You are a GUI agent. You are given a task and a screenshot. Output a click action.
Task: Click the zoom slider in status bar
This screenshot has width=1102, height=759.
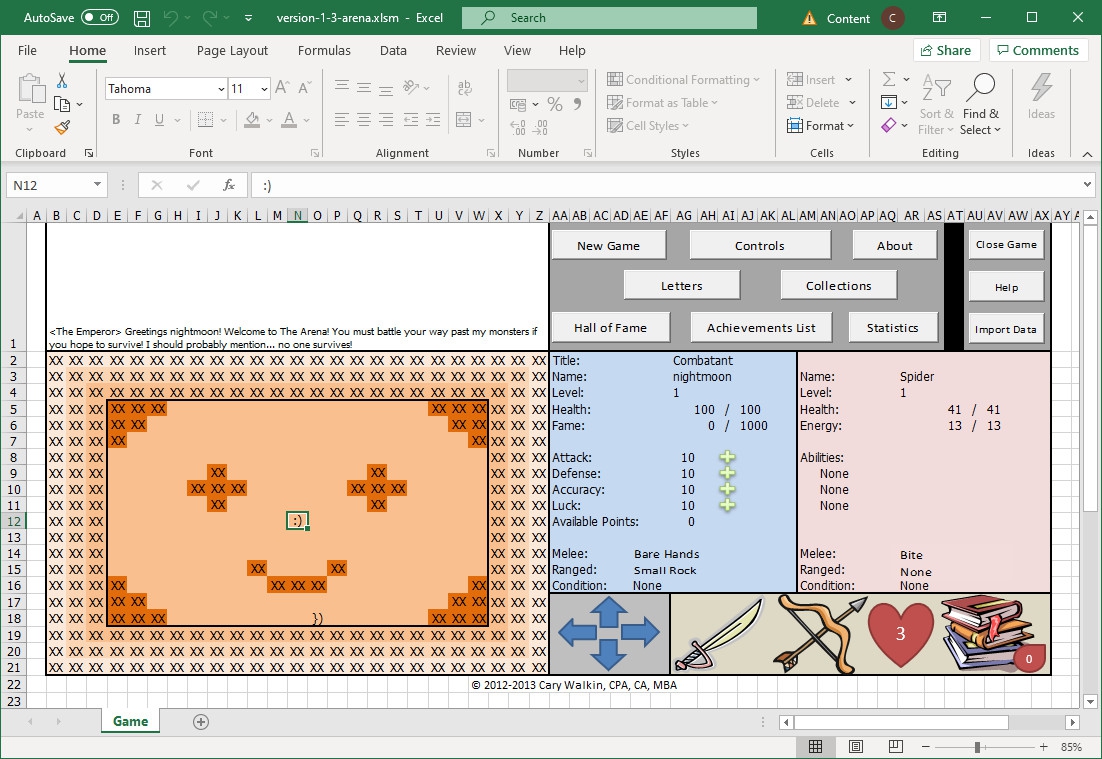point(977,747)
